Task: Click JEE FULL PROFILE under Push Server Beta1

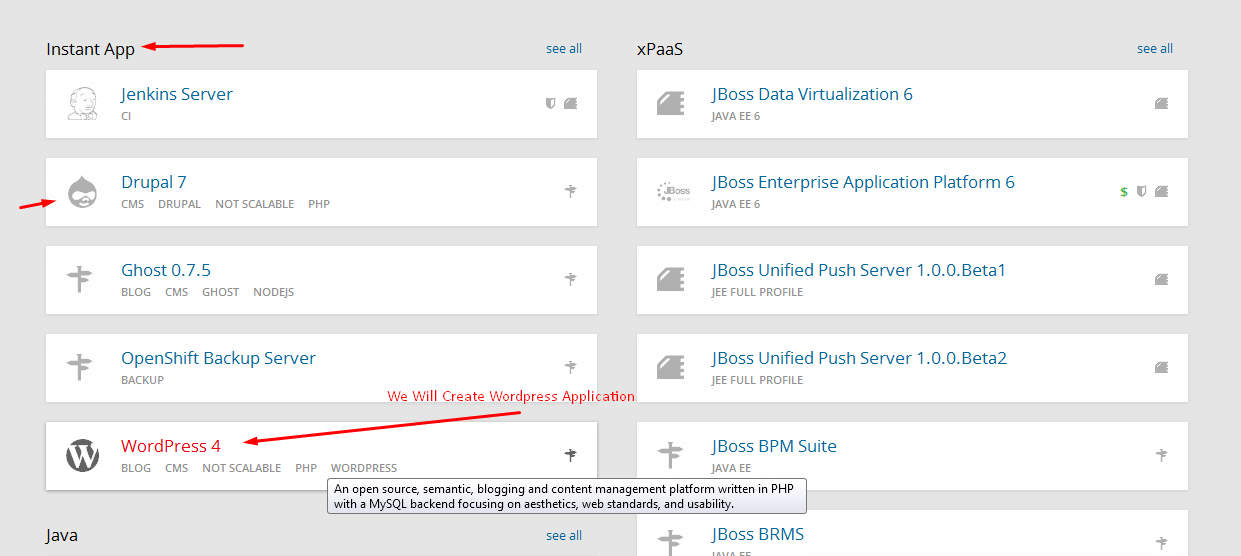Action: (757, 292)
